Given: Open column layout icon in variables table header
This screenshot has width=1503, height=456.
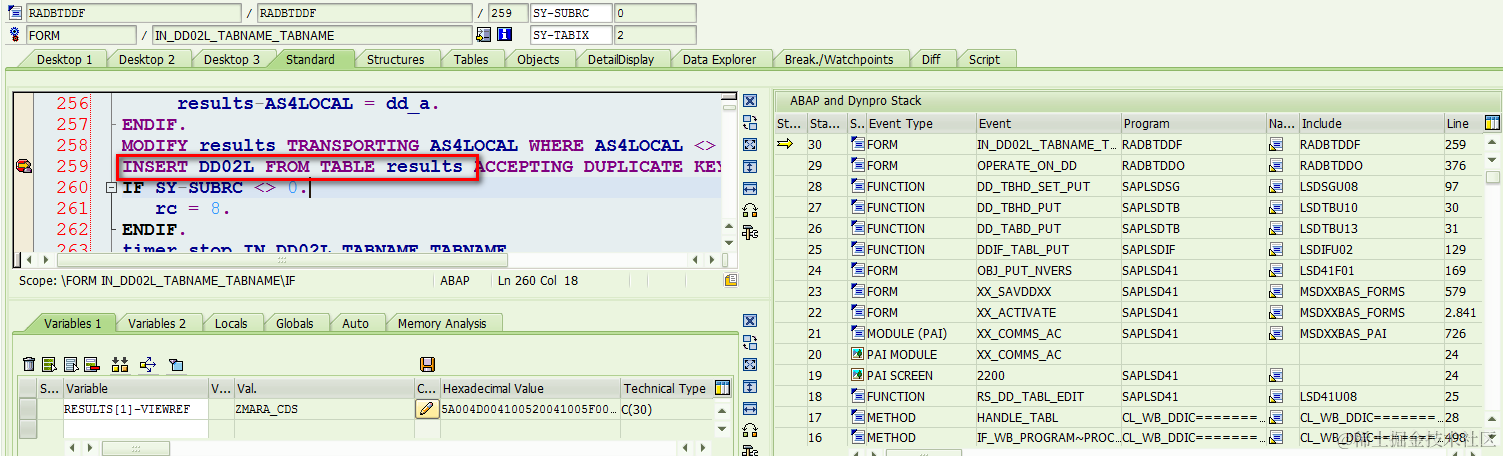Looking at the screenshot, I should point(722,388).
